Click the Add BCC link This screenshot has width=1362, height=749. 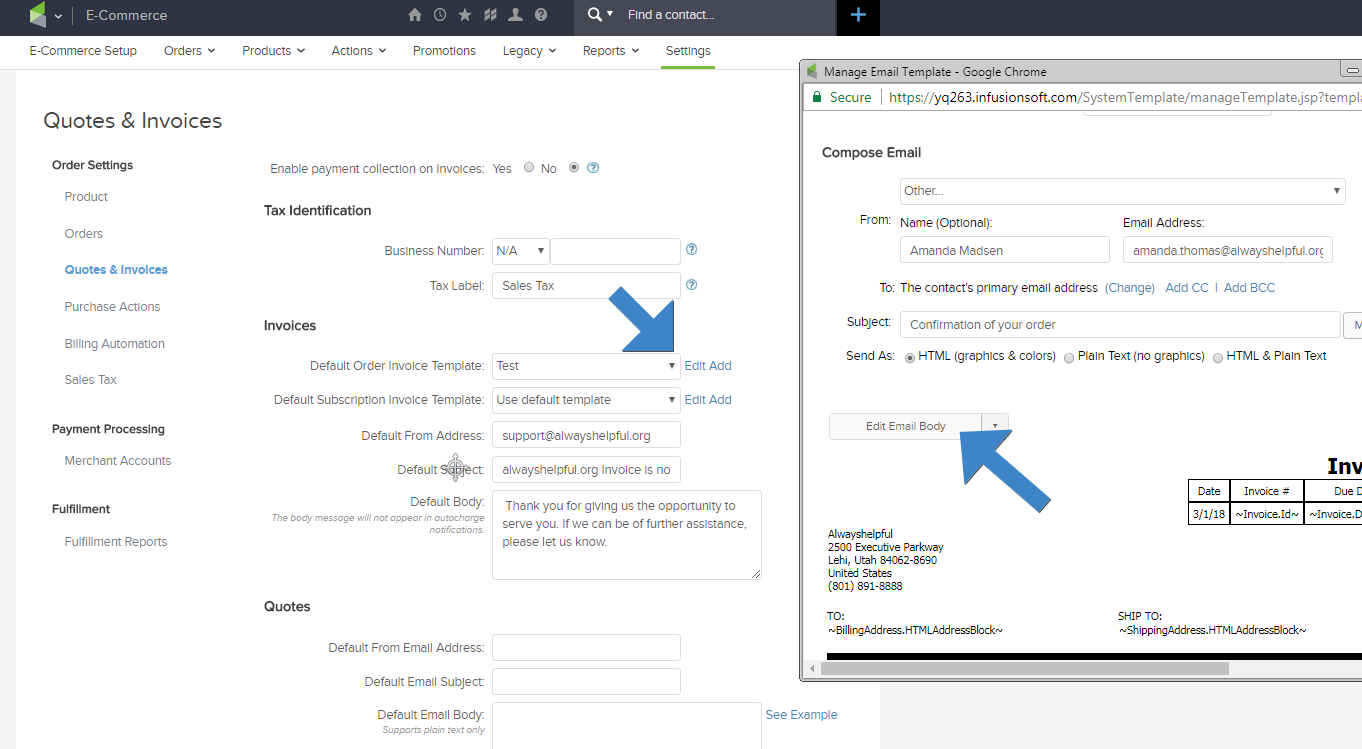click(1250, 288)
